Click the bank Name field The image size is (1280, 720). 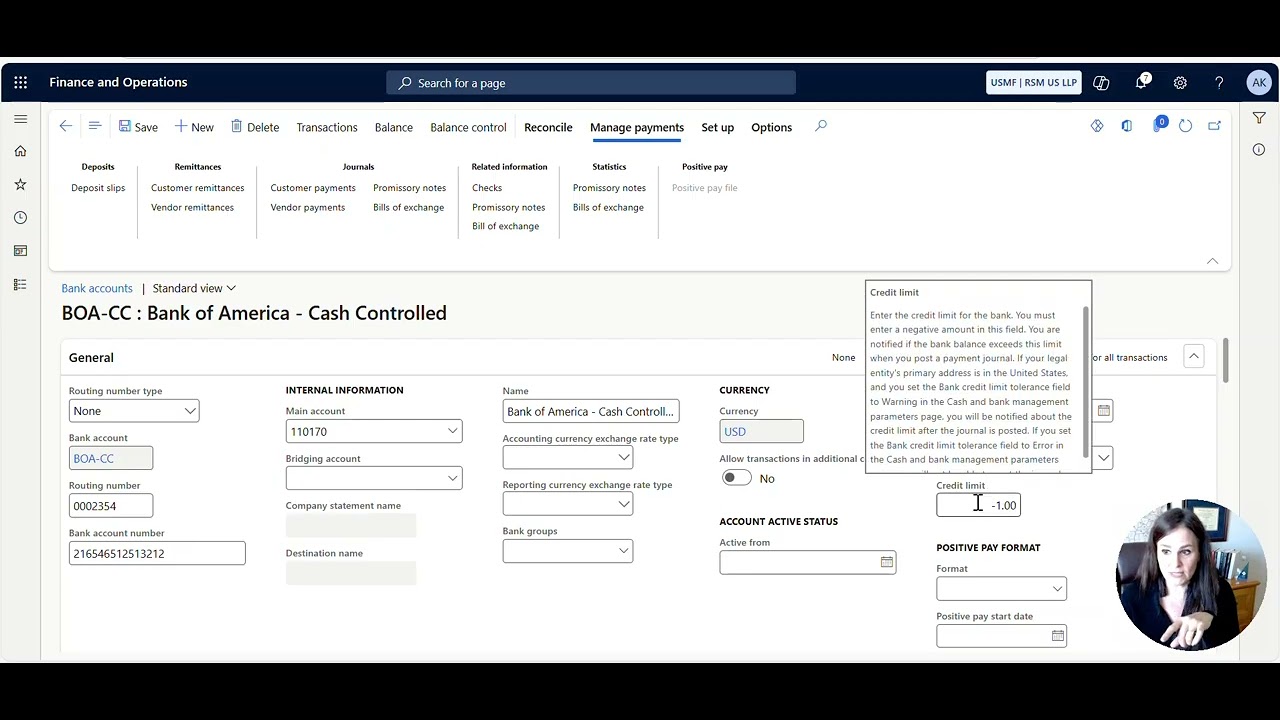click(591, 411)
